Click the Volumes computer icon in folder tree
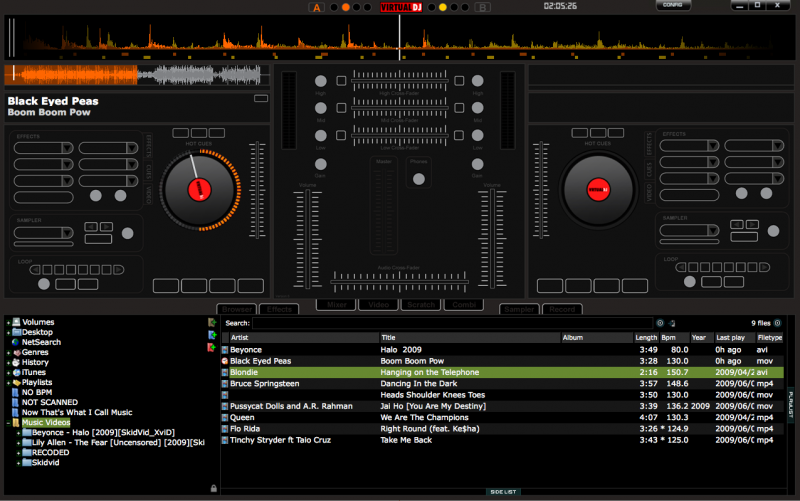The width and height of the screenshot is (800, 501). click(16, 322)
